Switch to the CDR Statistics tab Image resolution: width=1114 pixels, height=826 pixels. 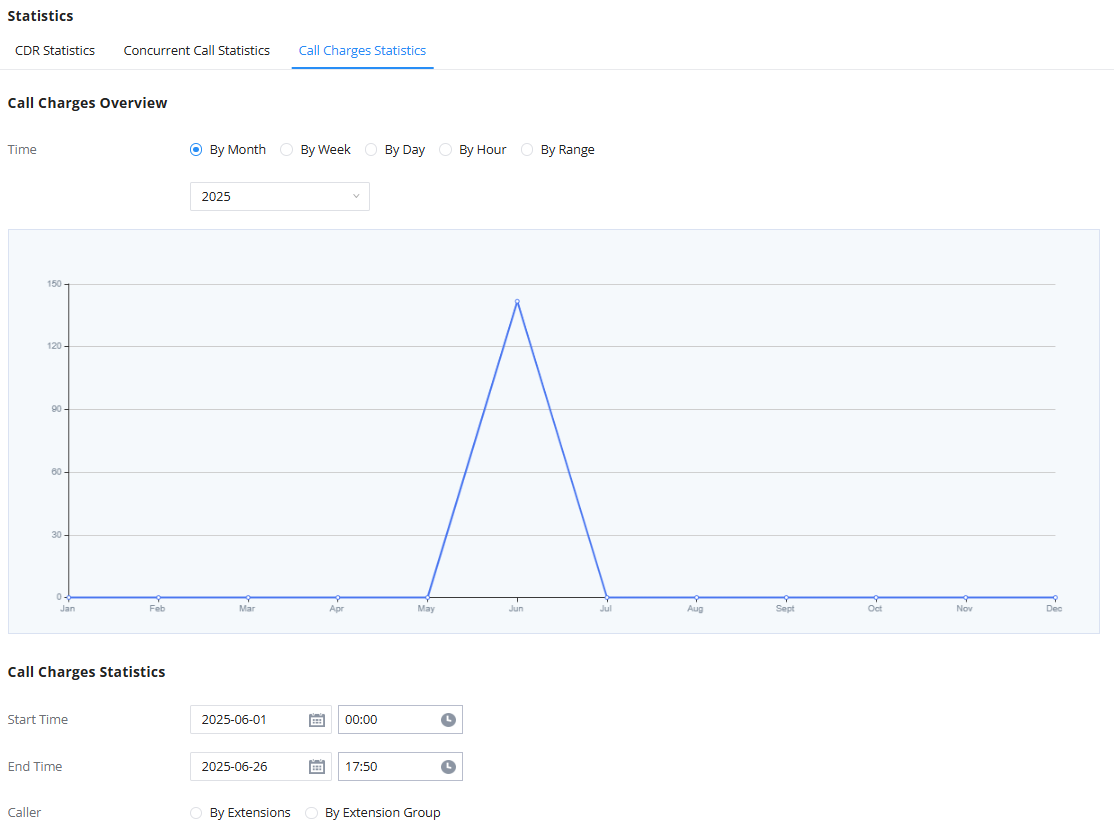point(55,50)
